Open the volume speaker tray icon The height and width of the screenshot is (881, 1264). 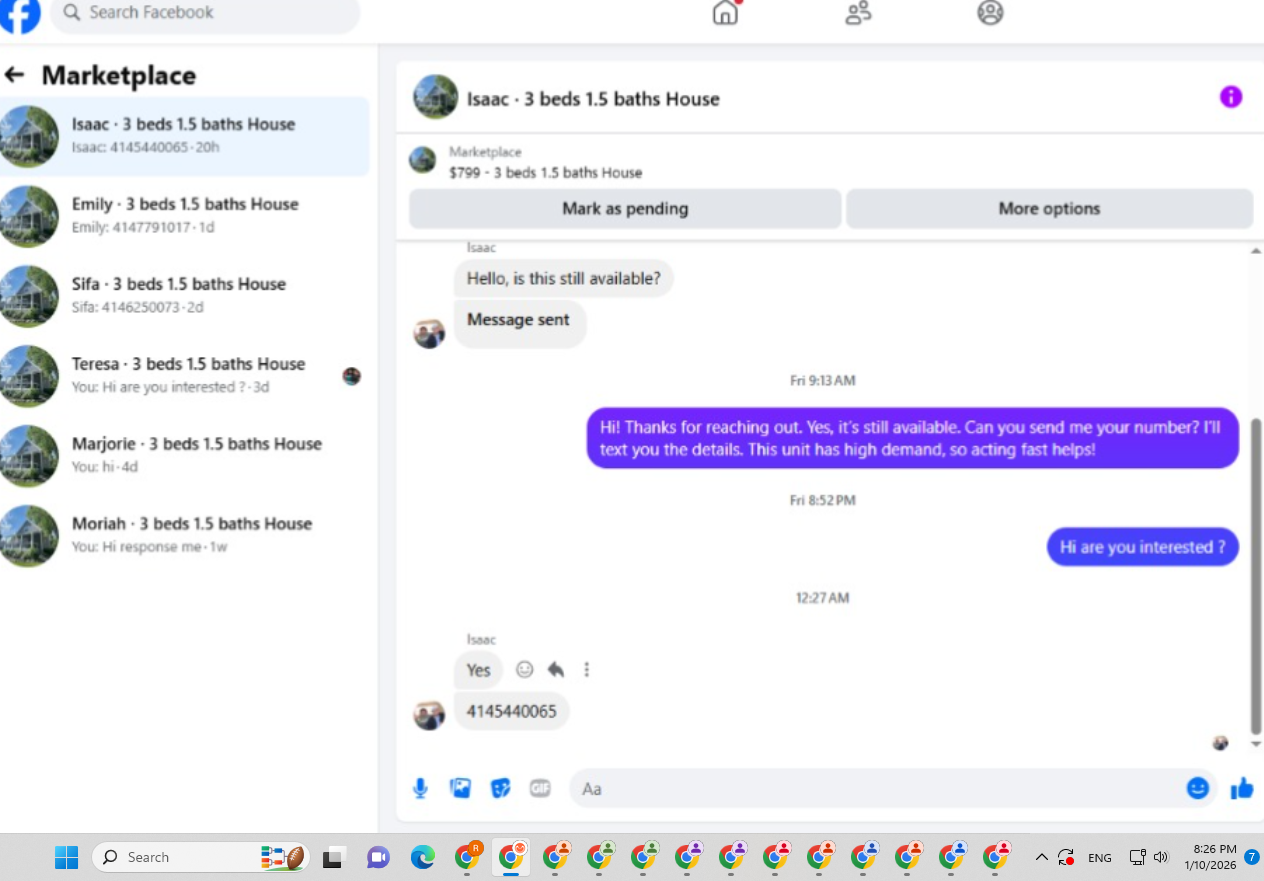pyautogui.click(x=1161, y=857)
